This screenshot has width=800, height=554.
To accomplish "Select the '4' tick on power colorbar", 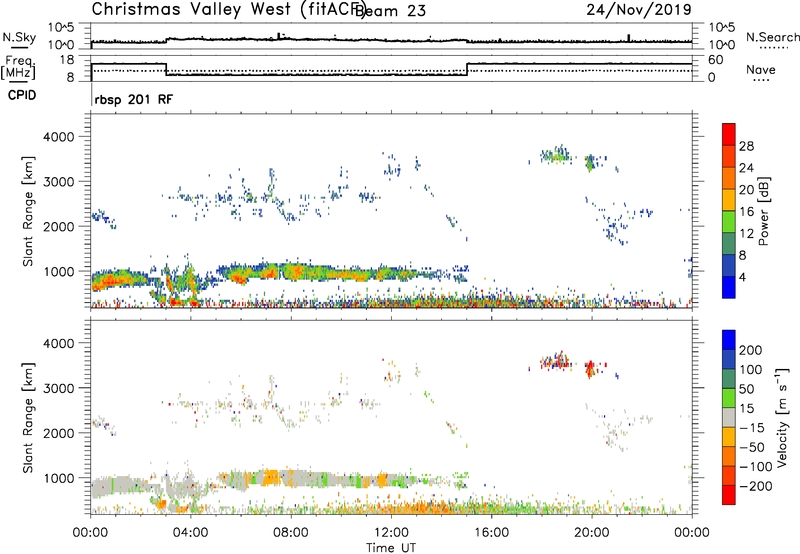I will tap(742, 277).
